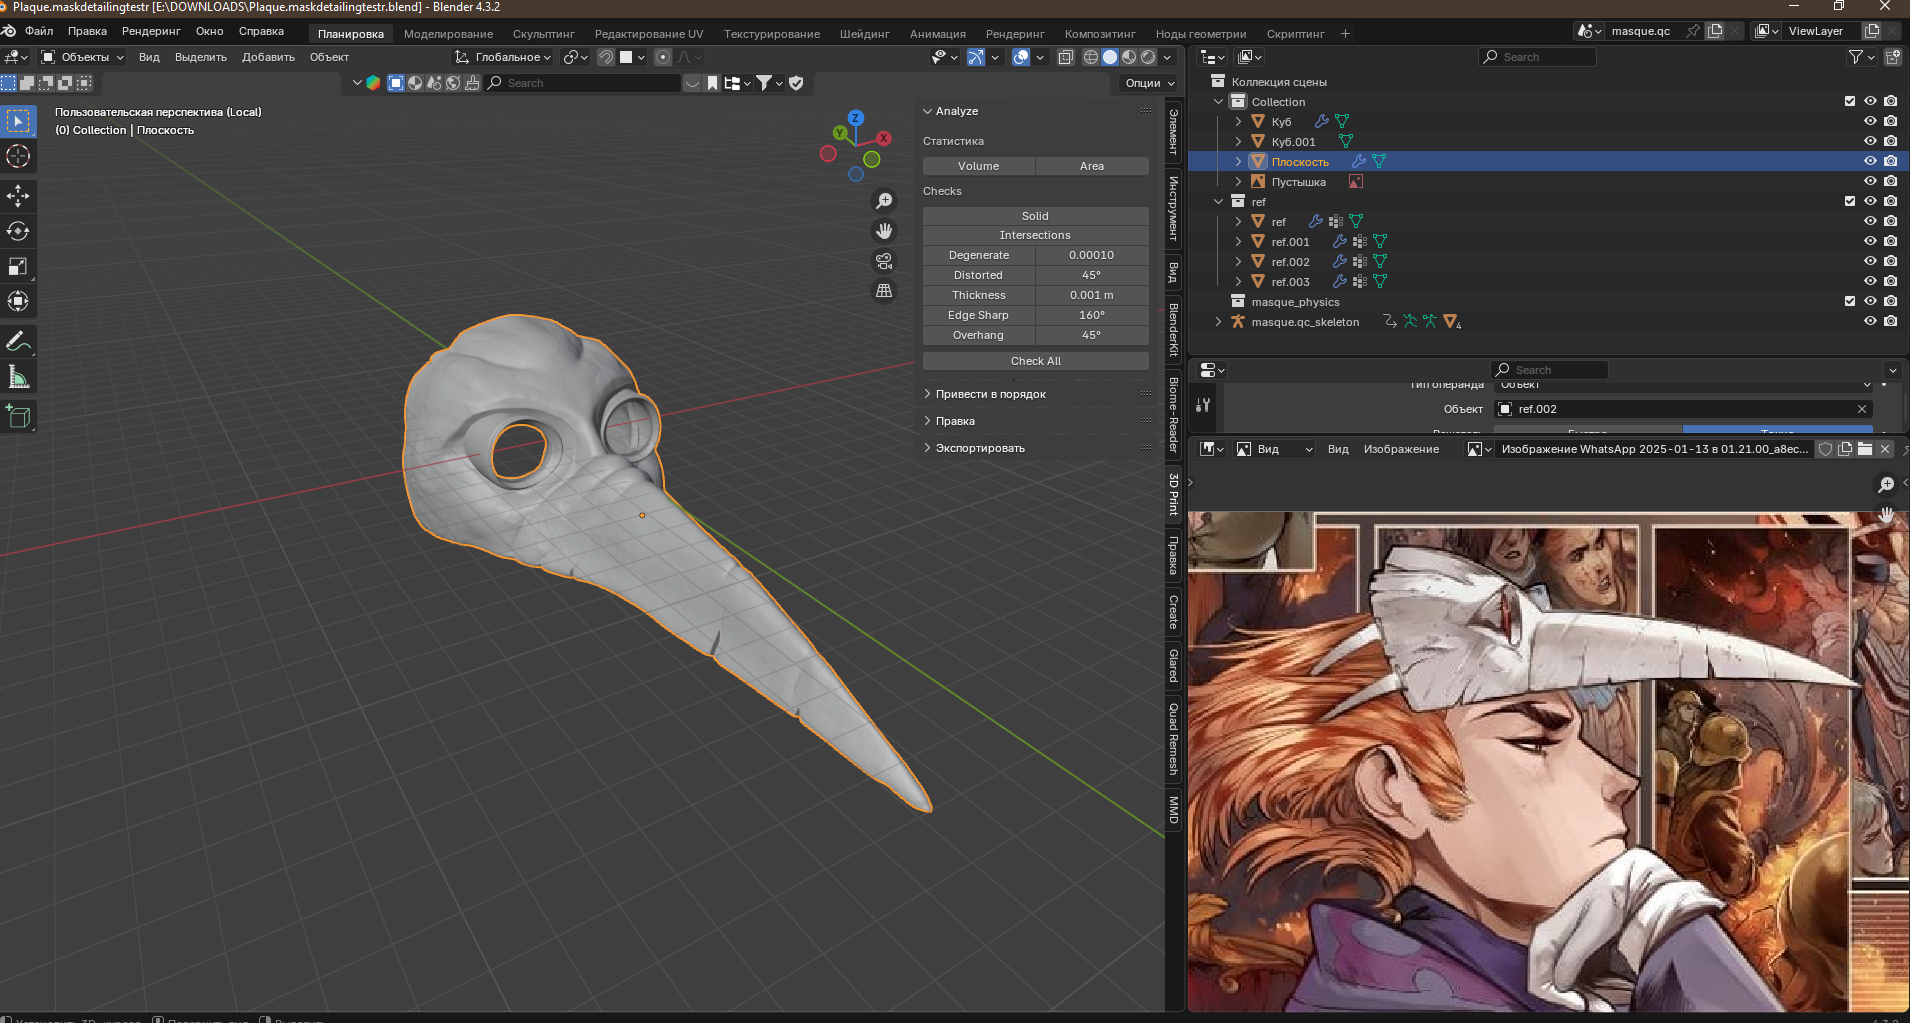
Task: Choose the Measure tool
Action: [18, 377]
